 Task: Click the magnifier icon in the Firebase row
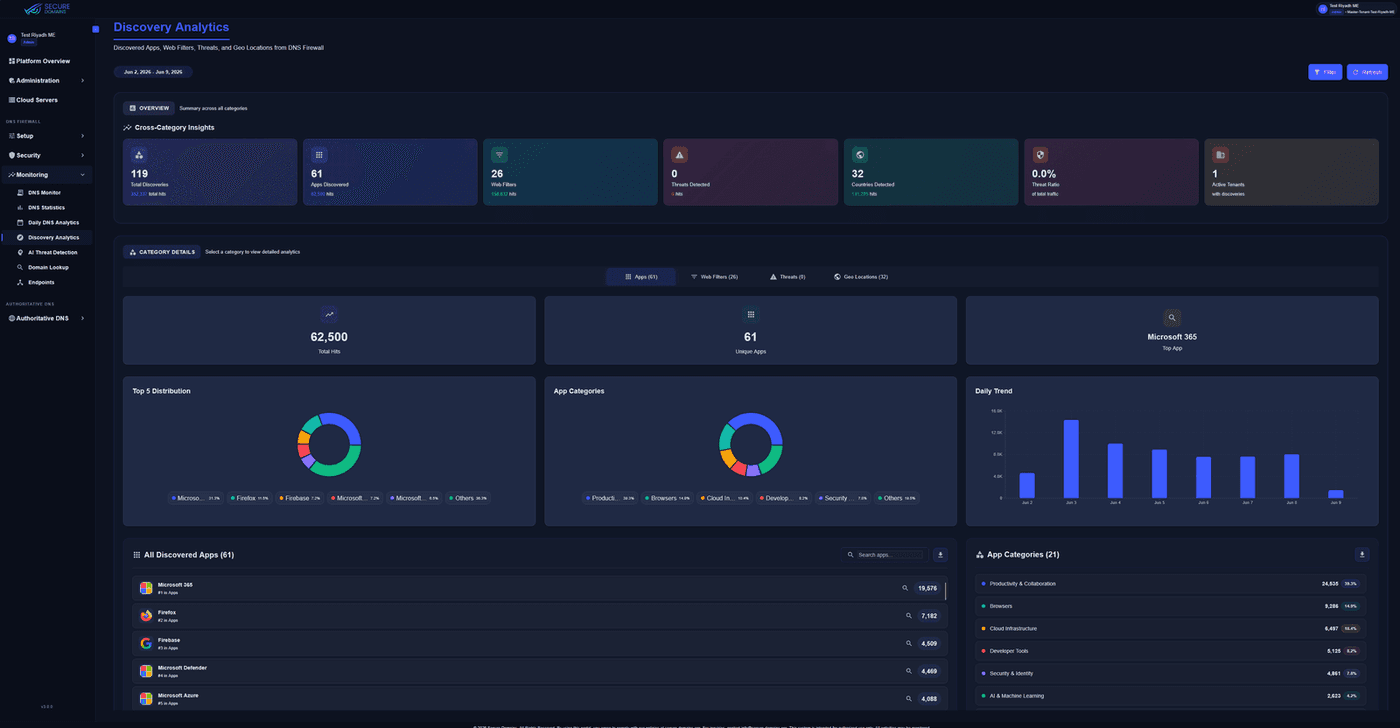[x=909, y=644]
